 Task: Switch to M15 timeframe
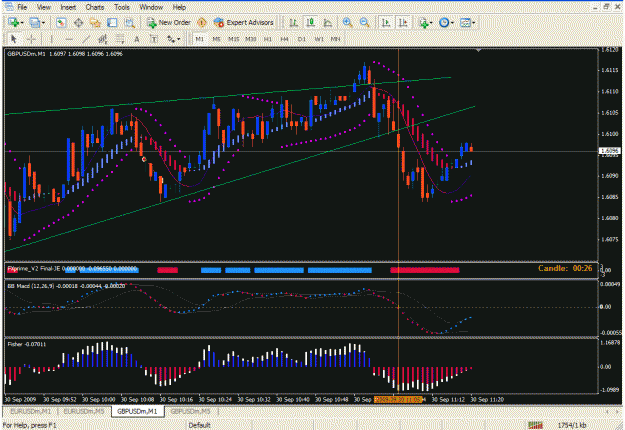[234, 39]
